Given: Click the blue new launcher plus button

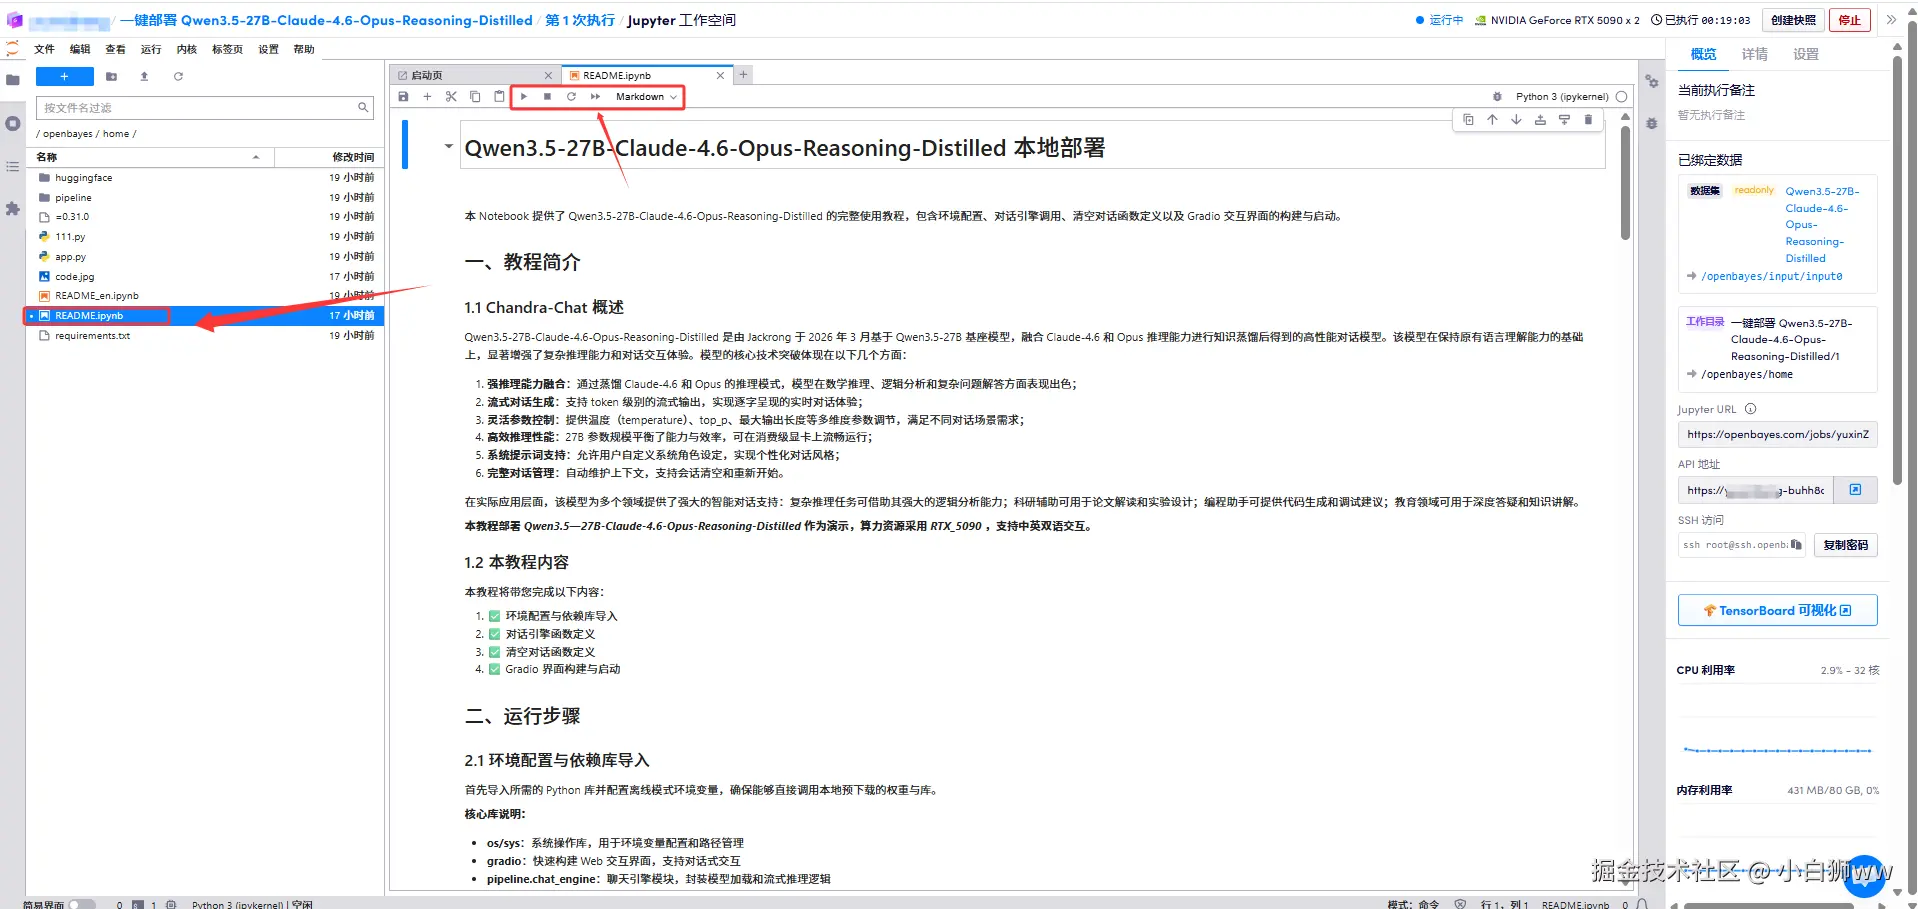Looking at the screenshot, I should click(64, 77).
